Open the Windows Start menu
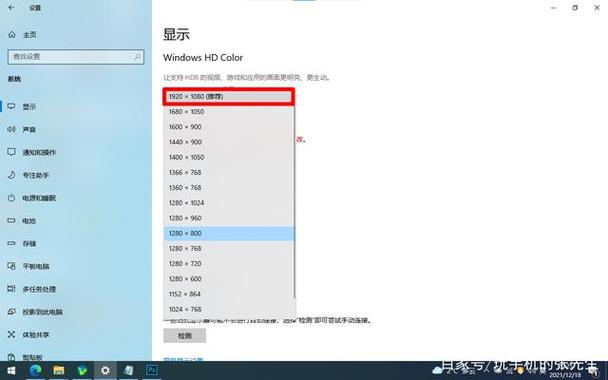Screen dimensions: 608x380 pyautogui.click(x=11, y=371)
